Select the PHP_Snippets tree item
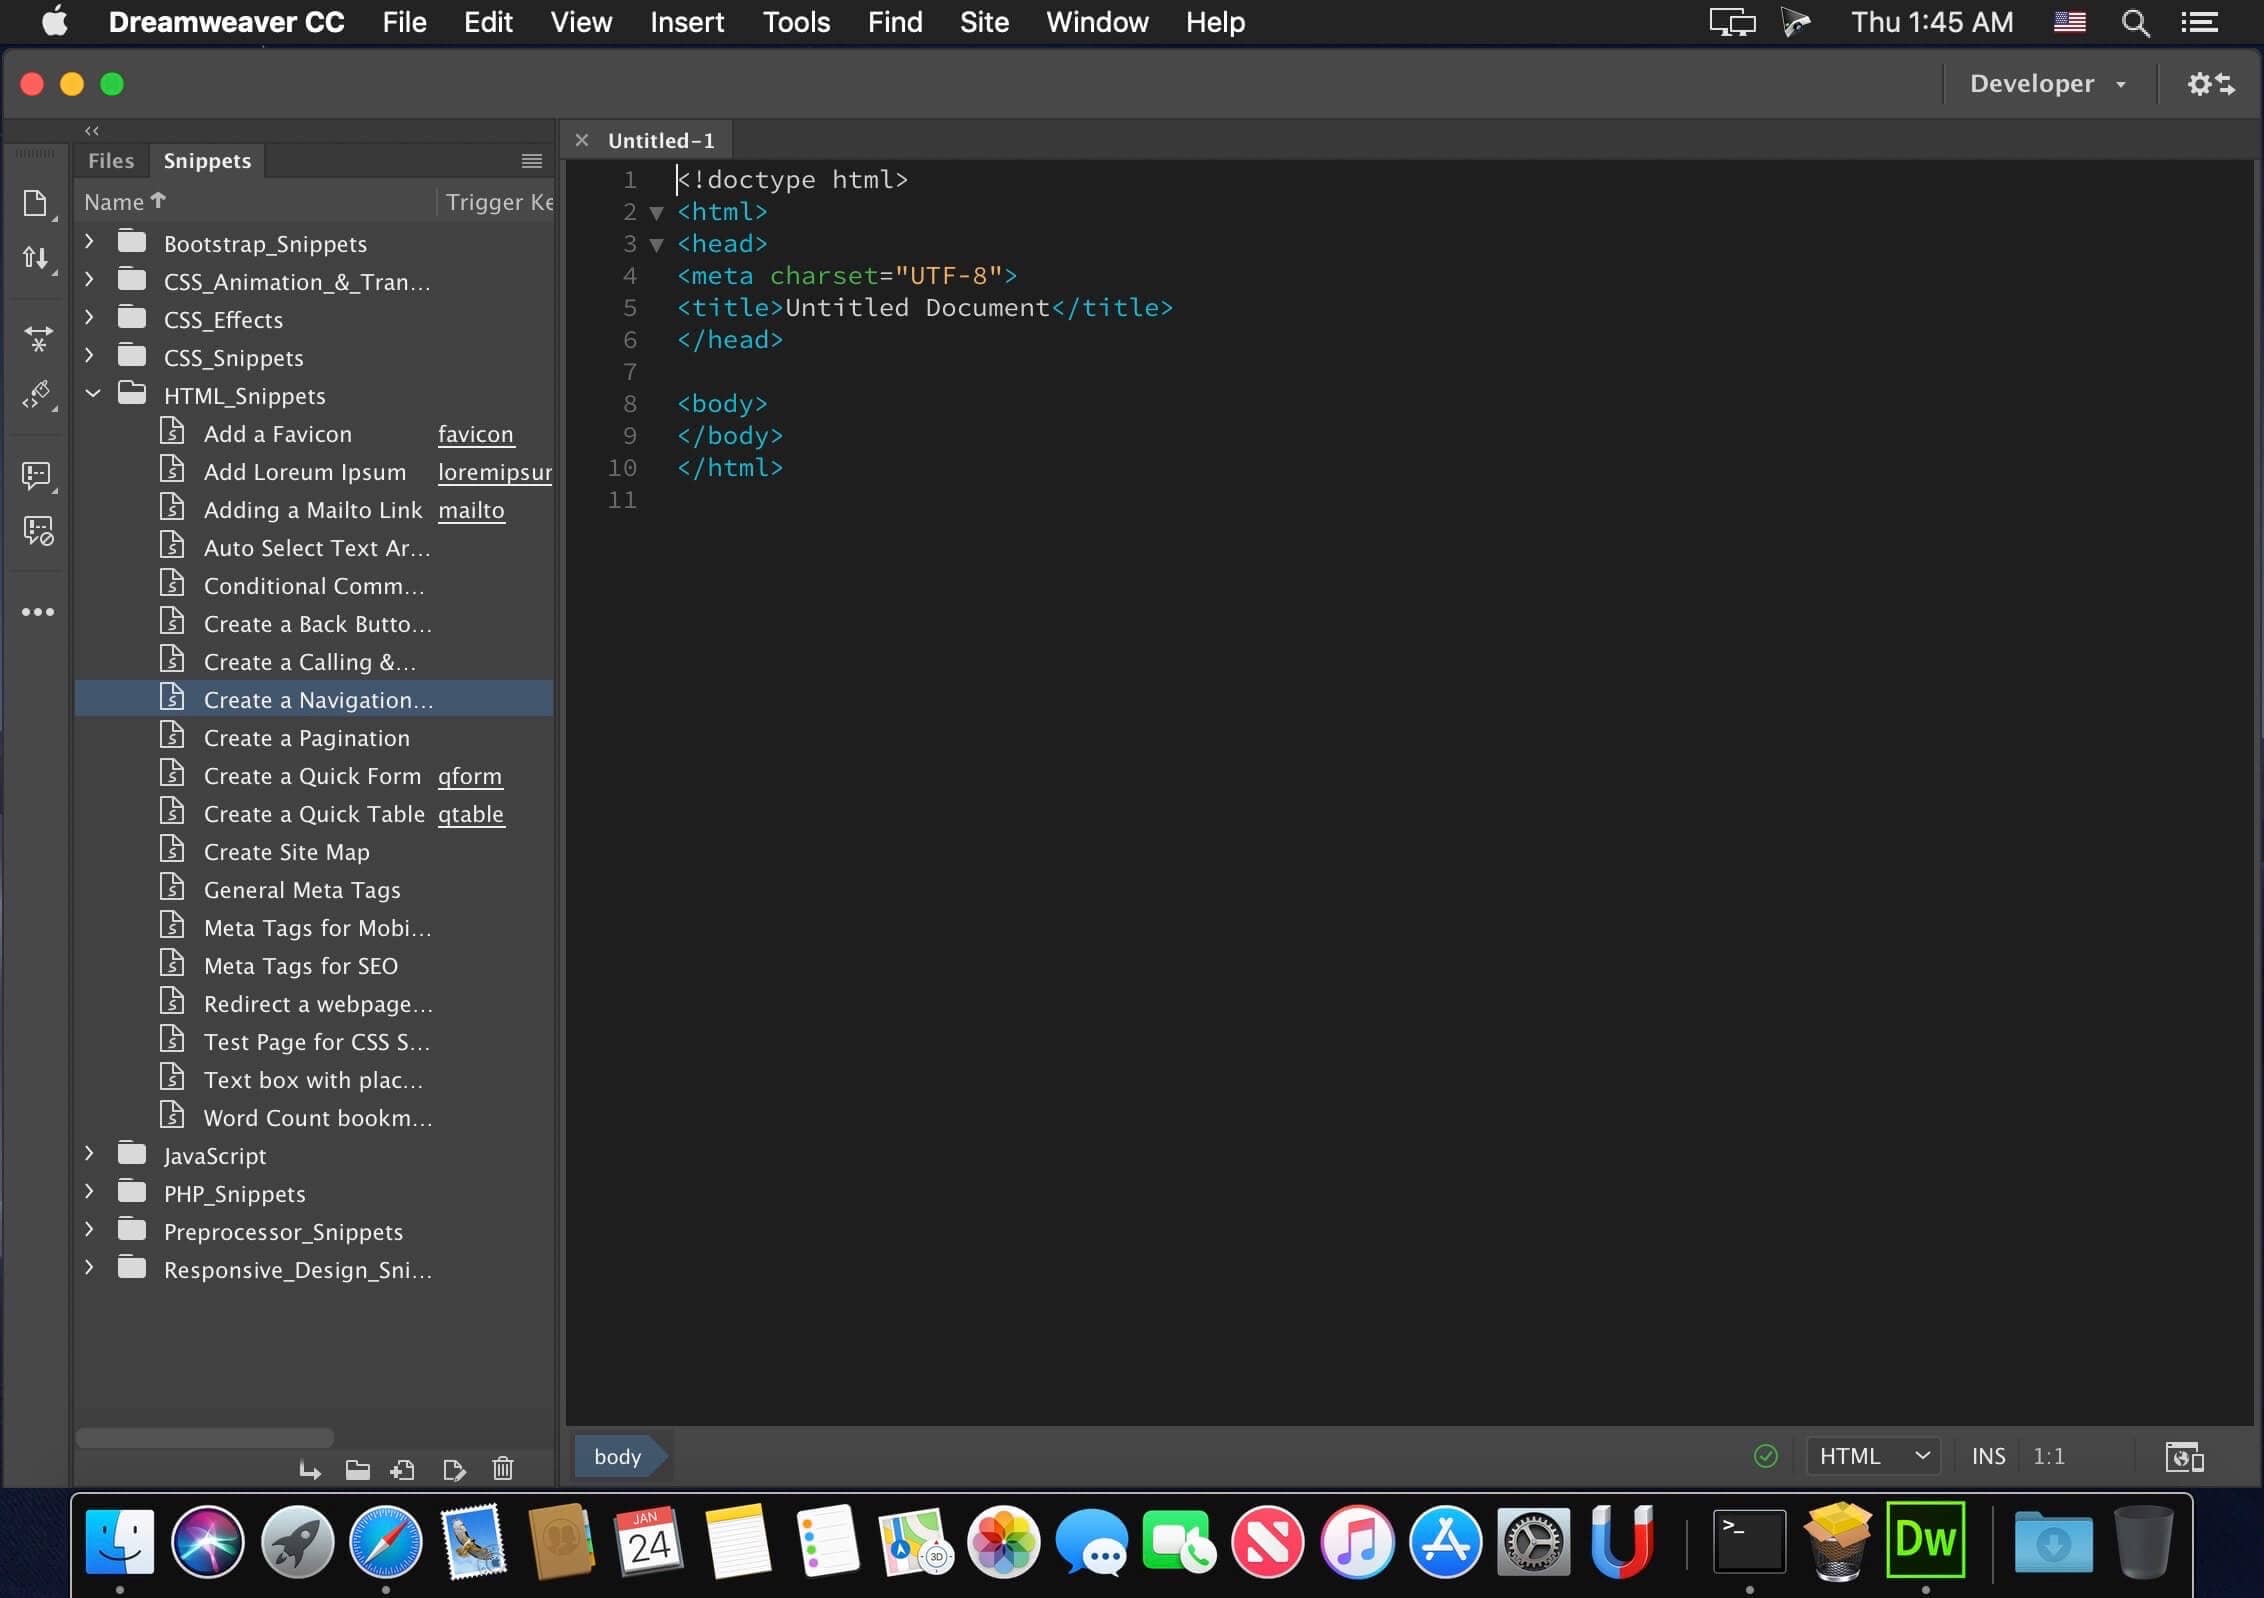 click(235, 1192)
